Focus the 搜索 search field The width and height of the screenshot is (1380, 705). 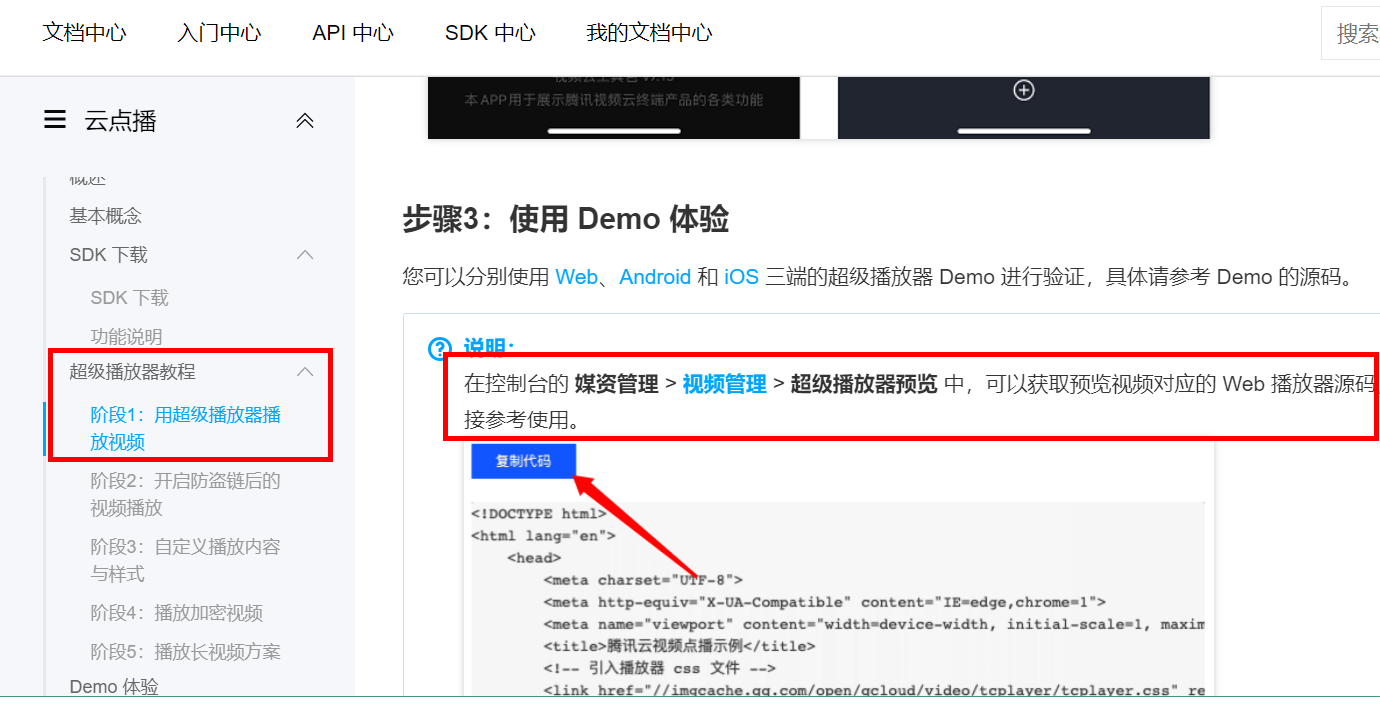click(1351, 34)
